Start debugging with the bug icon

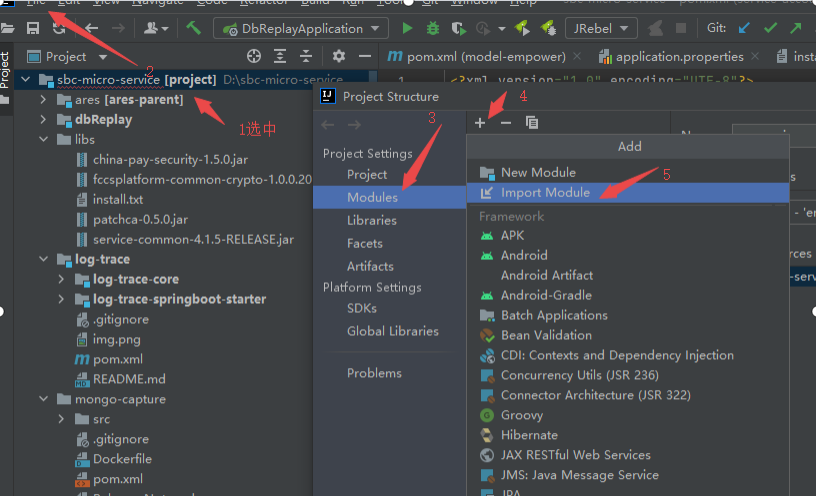432,28
